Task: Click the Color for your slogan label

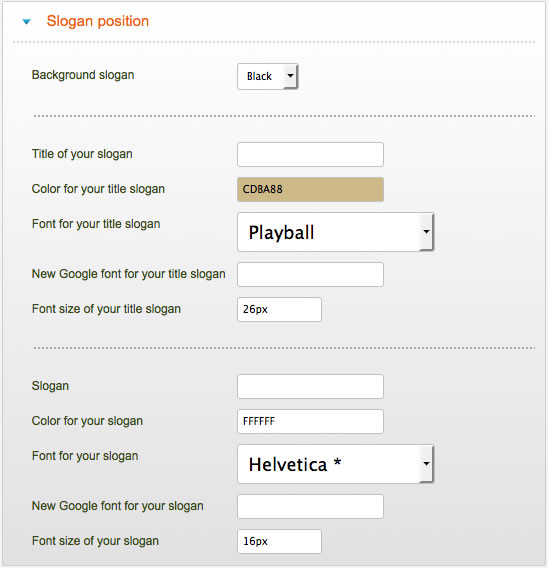Action: [x=87, y=421]
